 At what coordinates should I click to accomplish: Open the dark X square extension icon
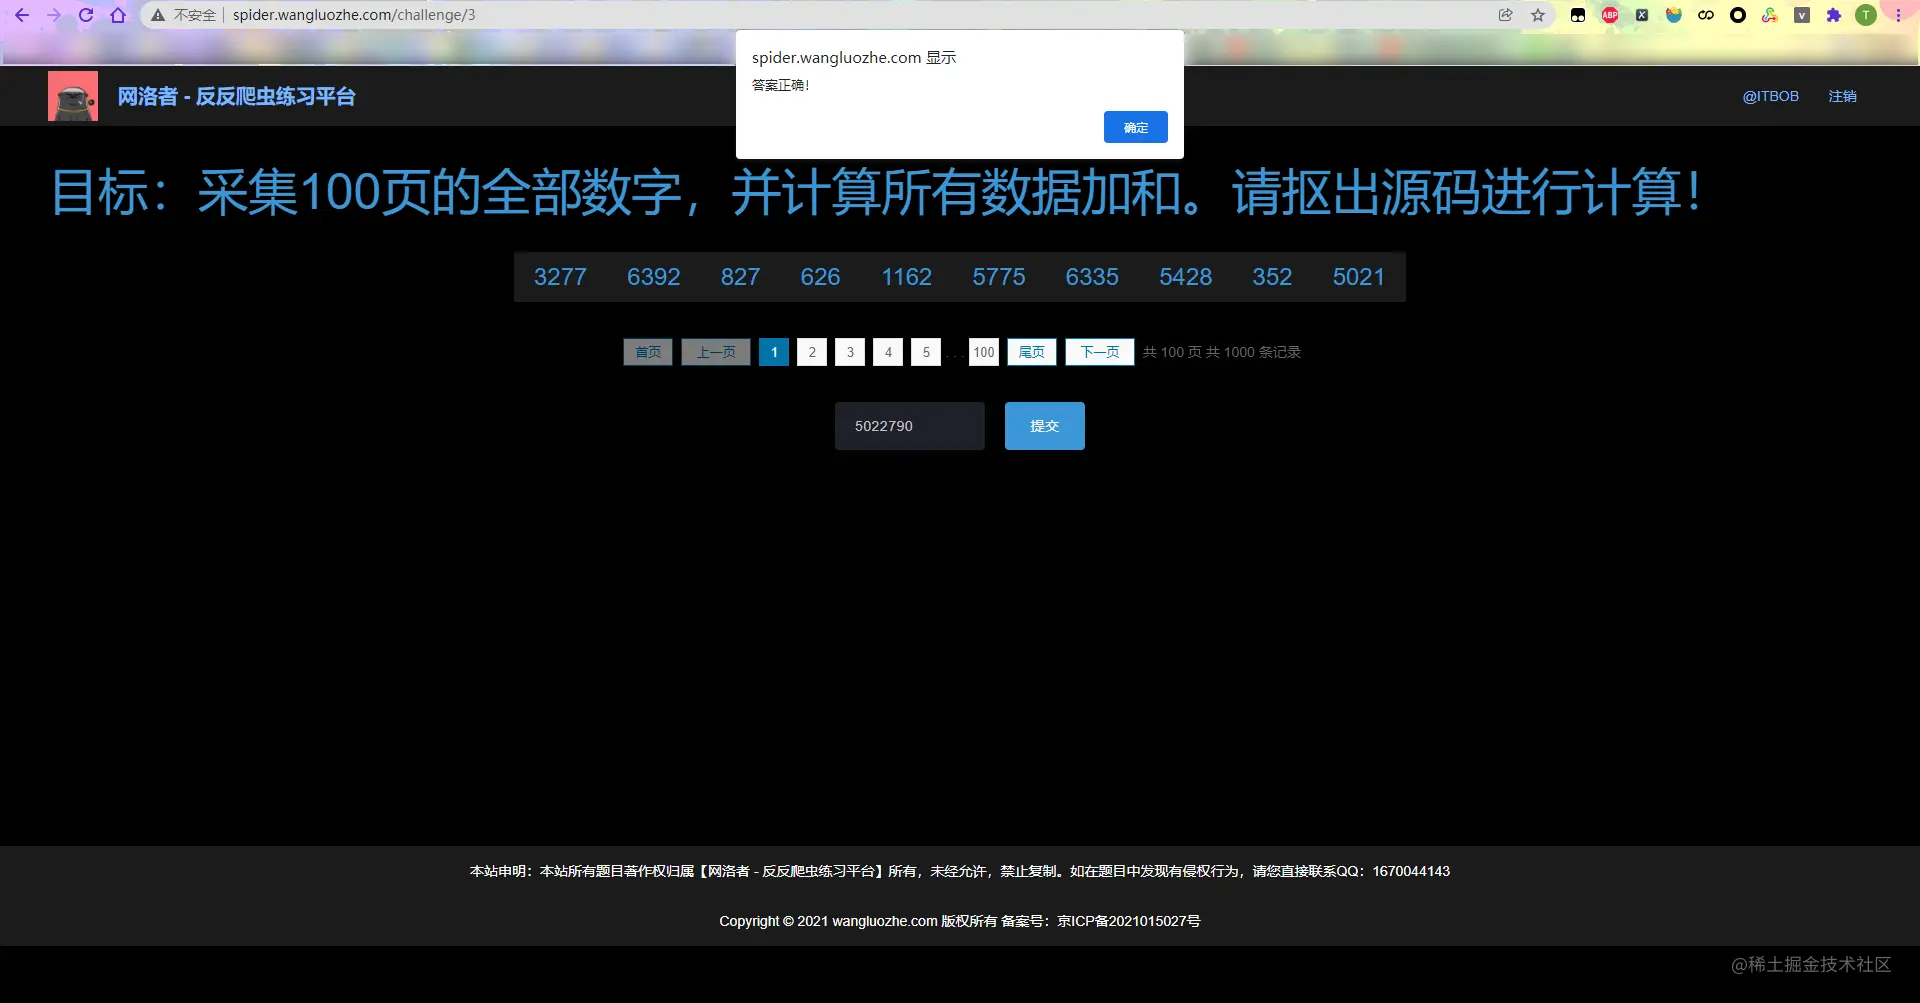coord(1642,15)
